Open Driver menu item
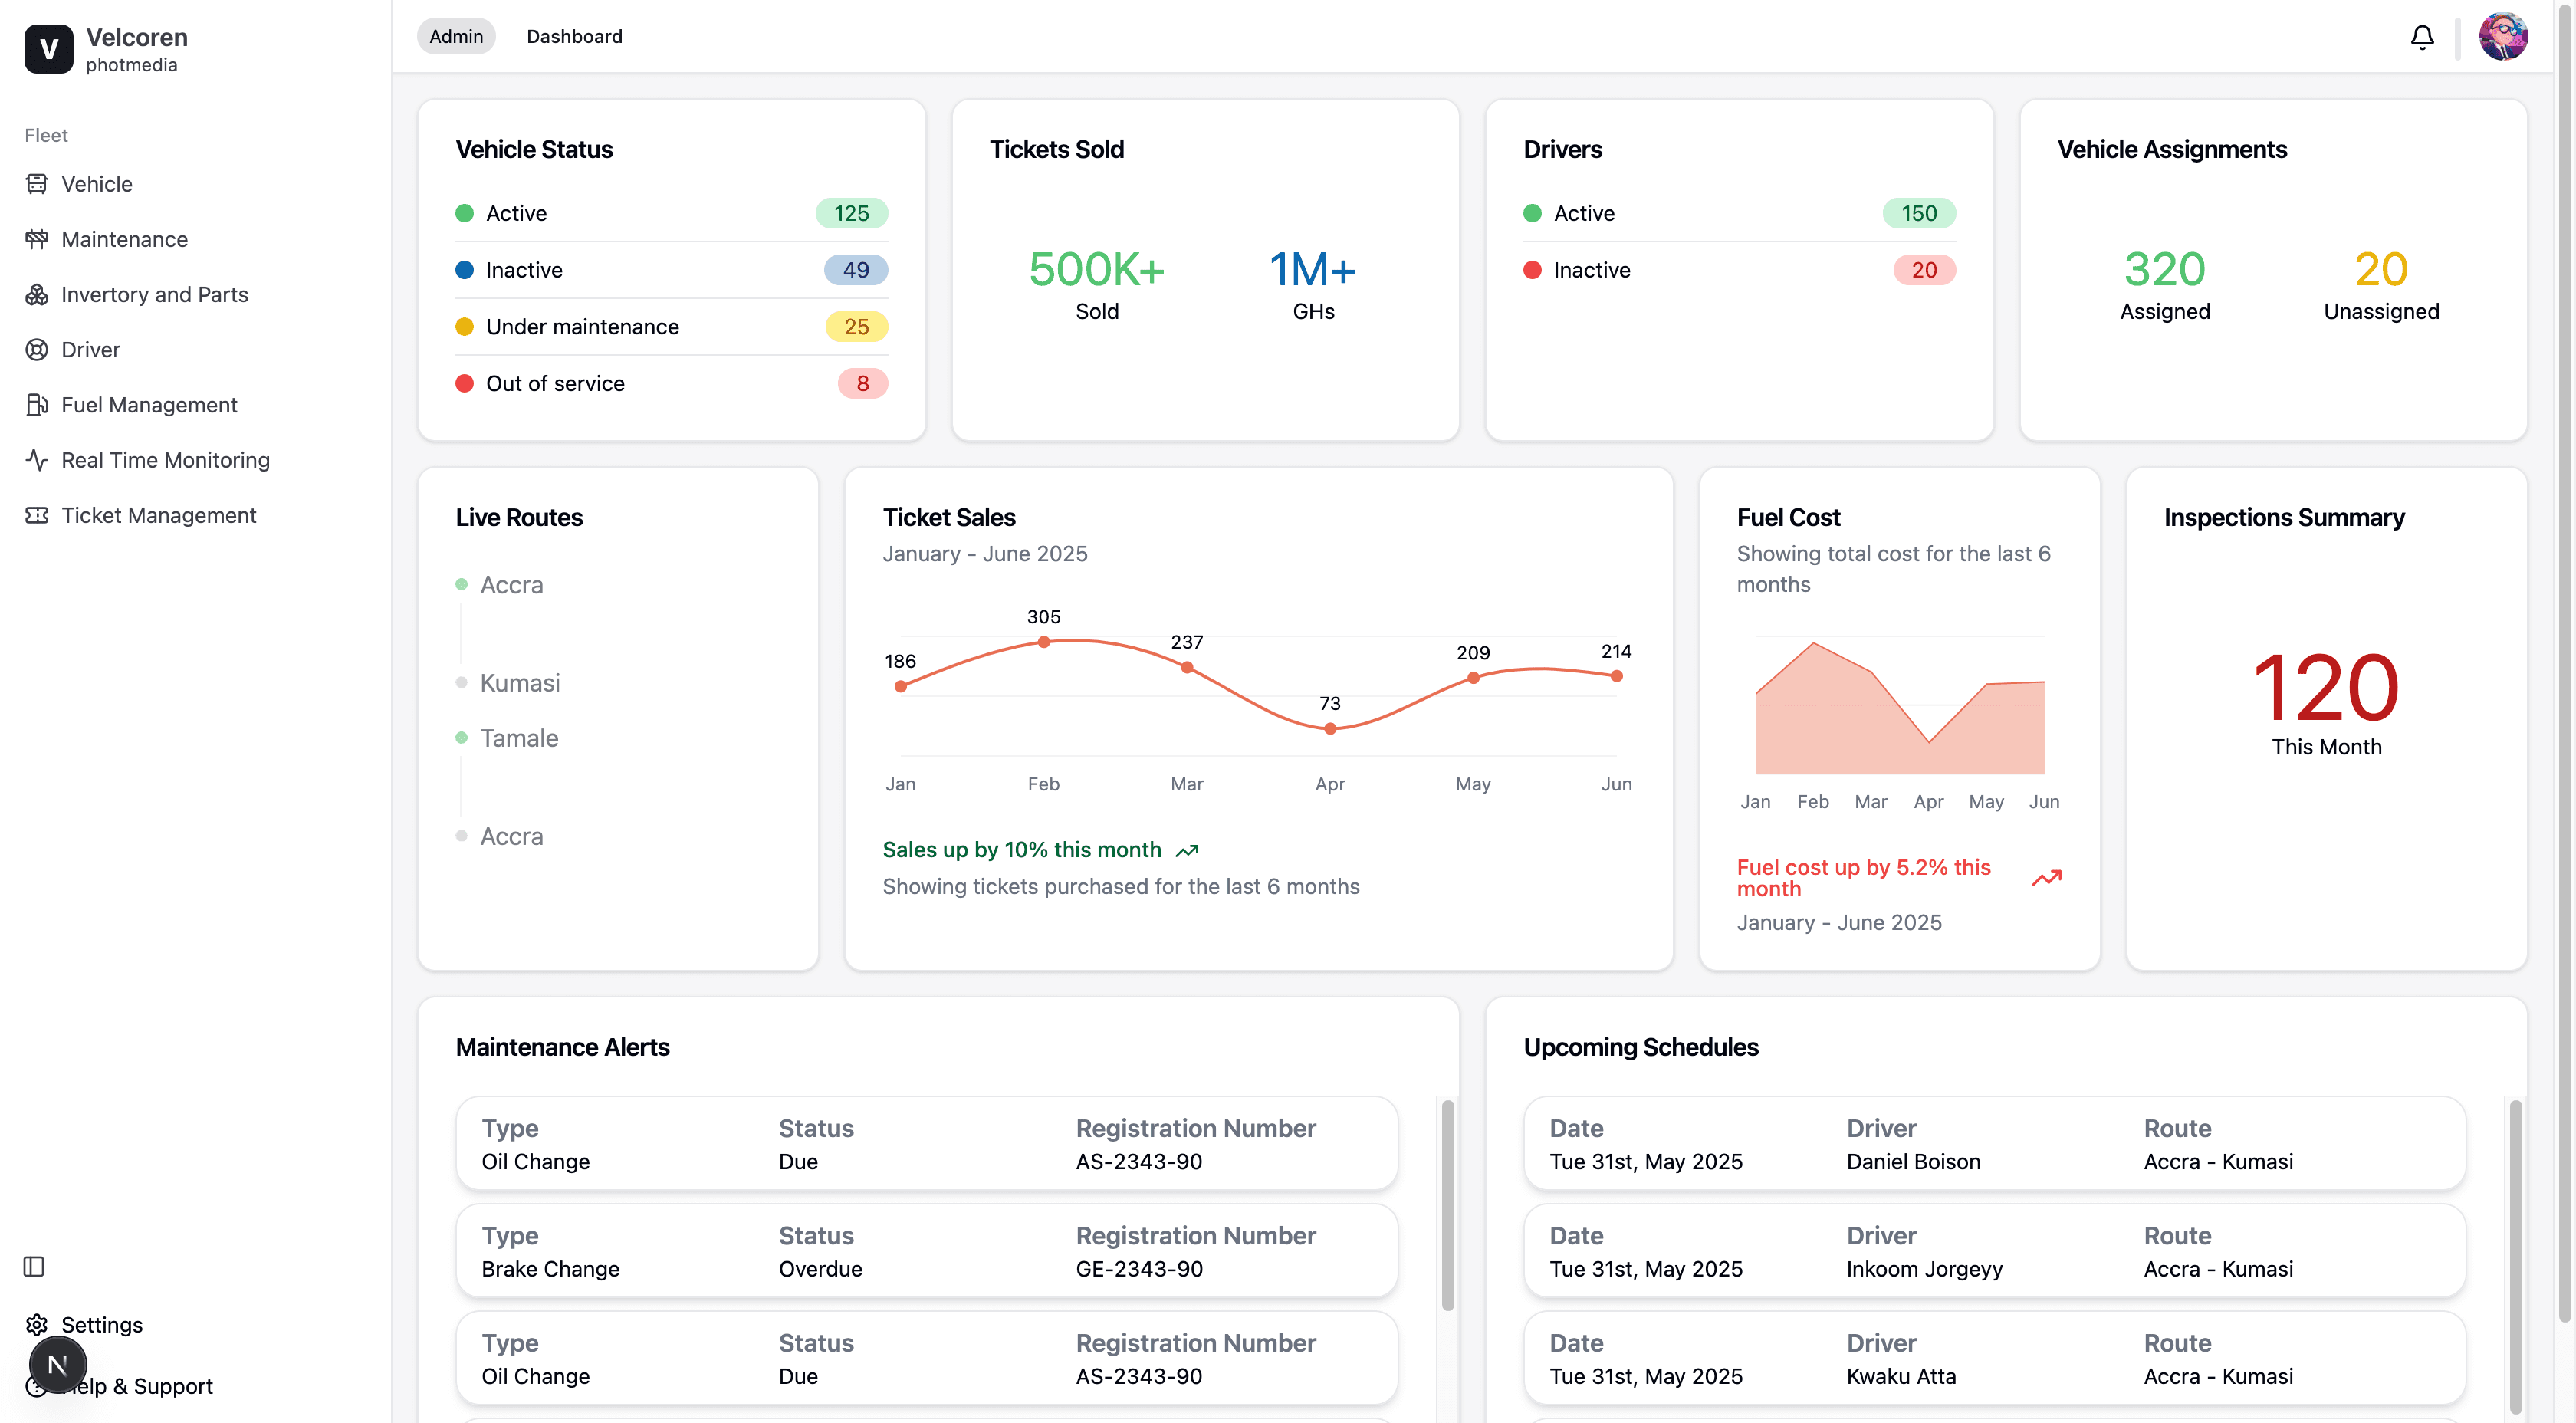2576x1423 pixels. pos(90,349)
